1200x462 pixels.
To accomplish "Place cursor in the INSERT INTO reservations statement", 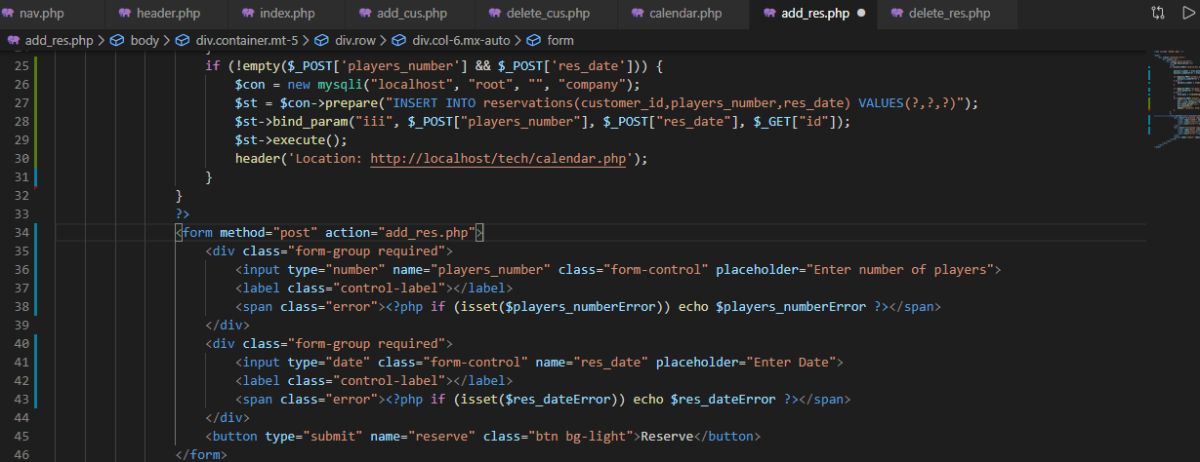I will [x=606, y=102].
